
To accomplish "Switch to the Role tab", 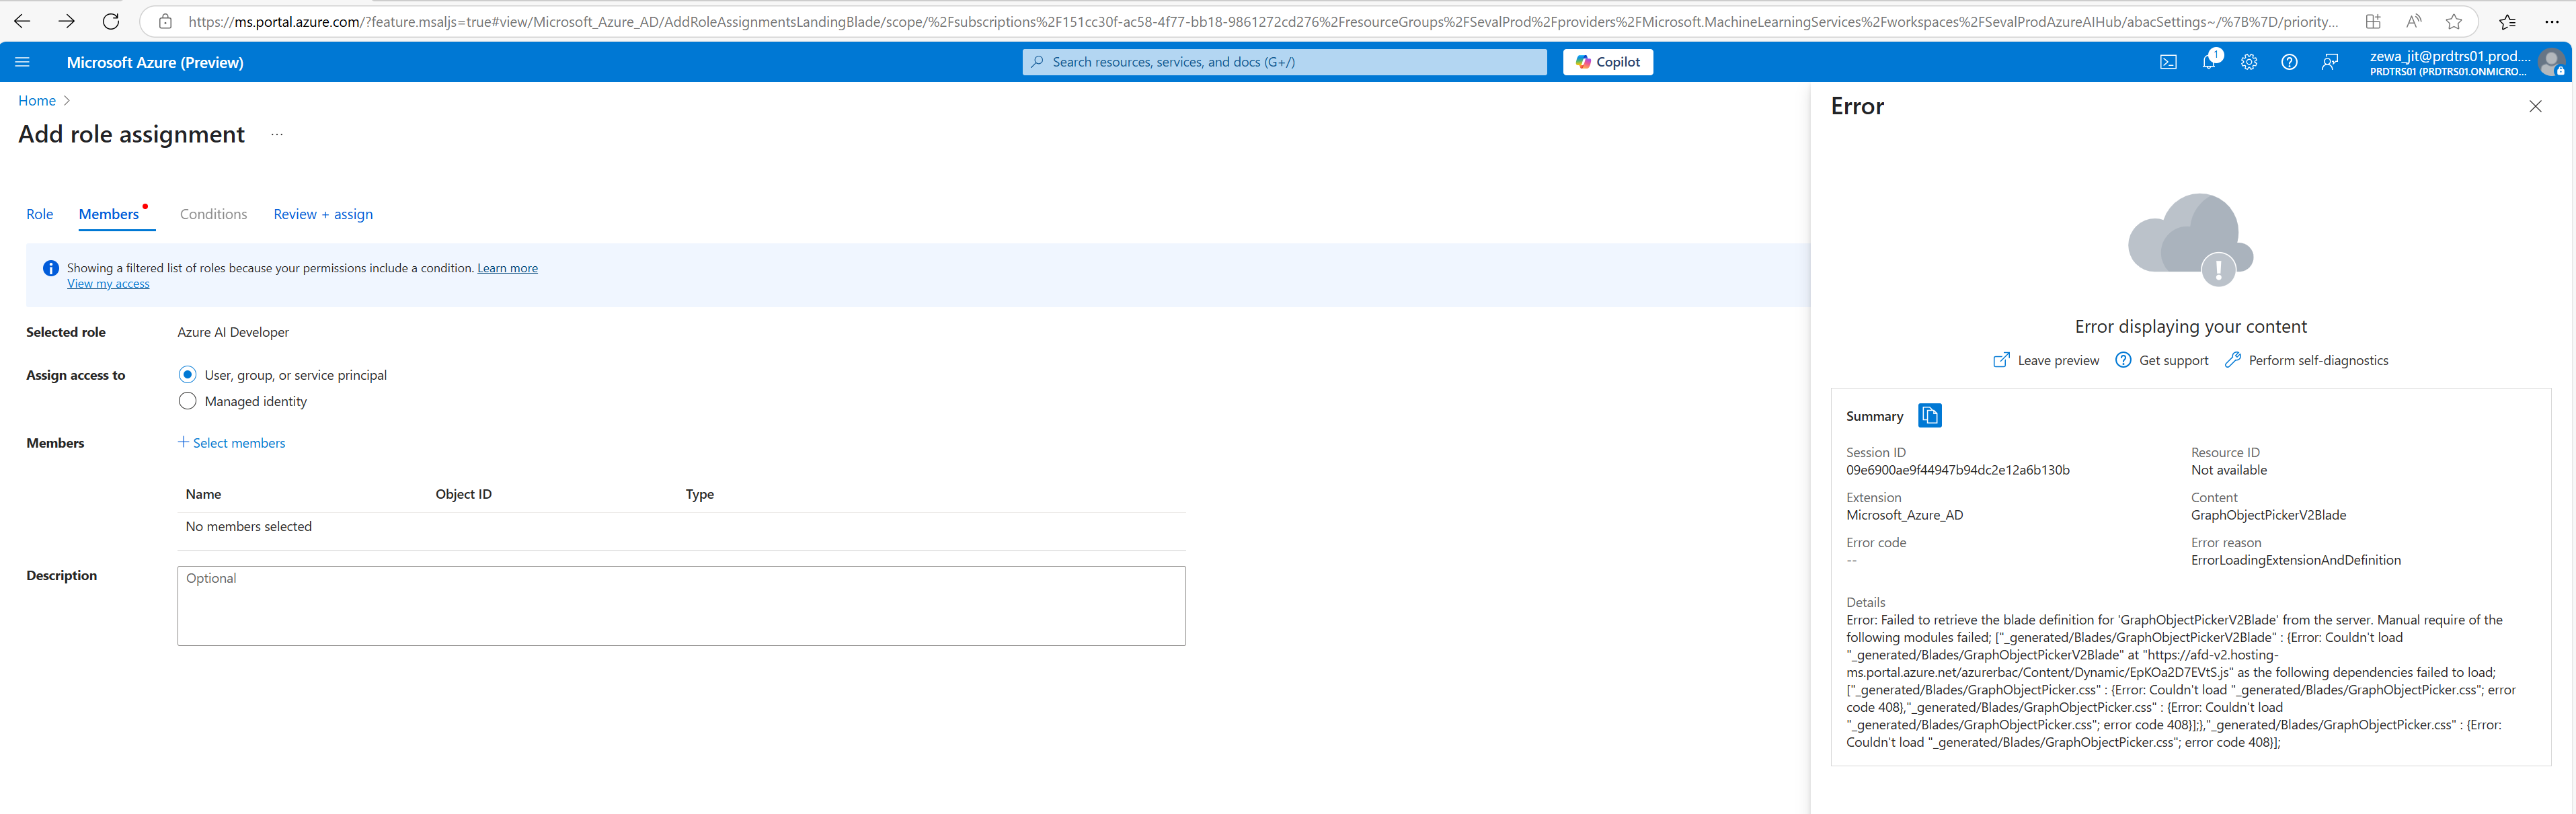I will (x=40, y=214).
